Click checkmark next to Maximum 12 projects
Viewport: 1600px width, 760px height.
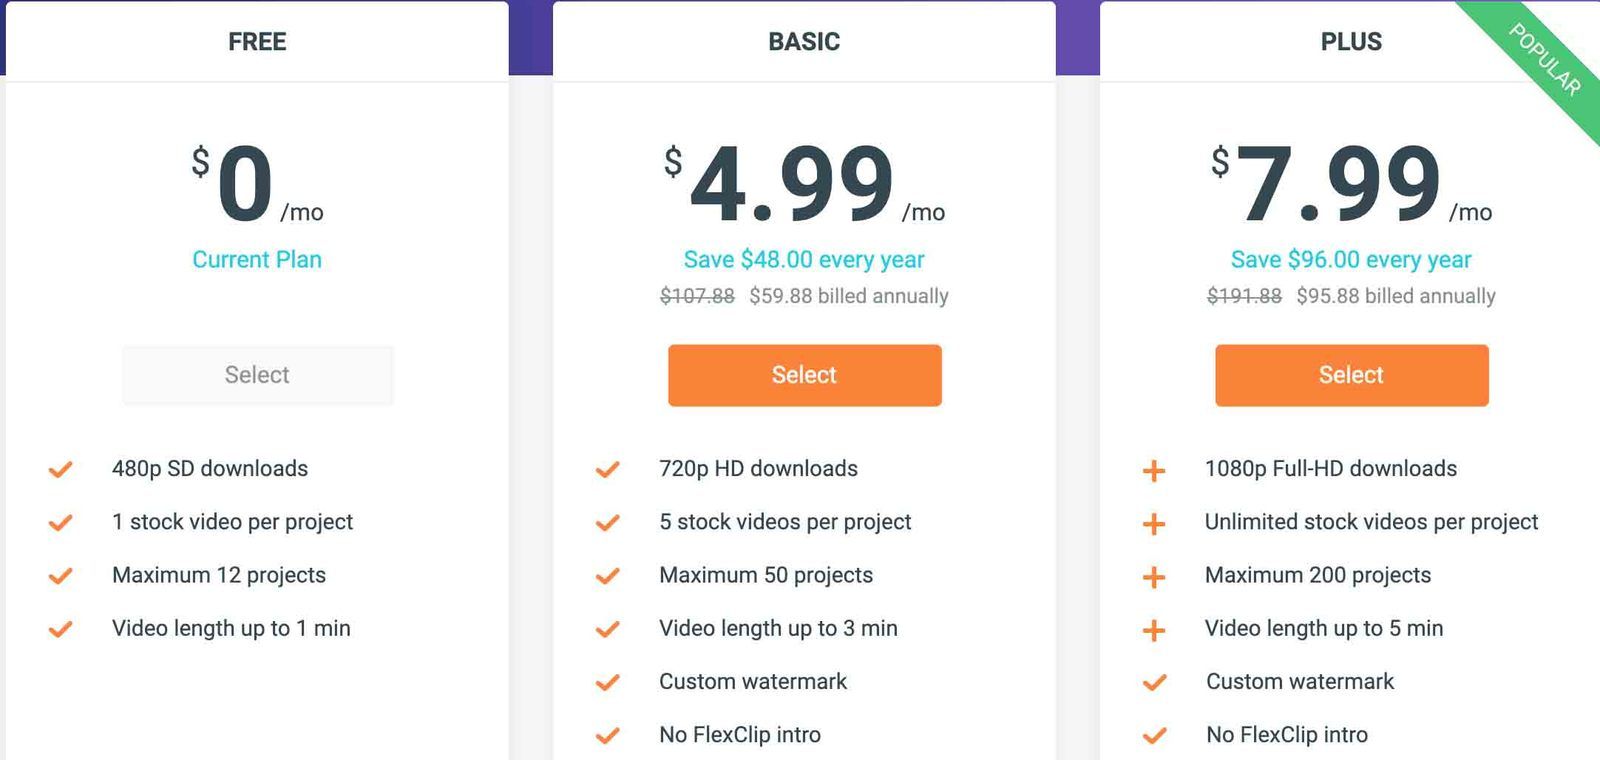pos(61,576)
